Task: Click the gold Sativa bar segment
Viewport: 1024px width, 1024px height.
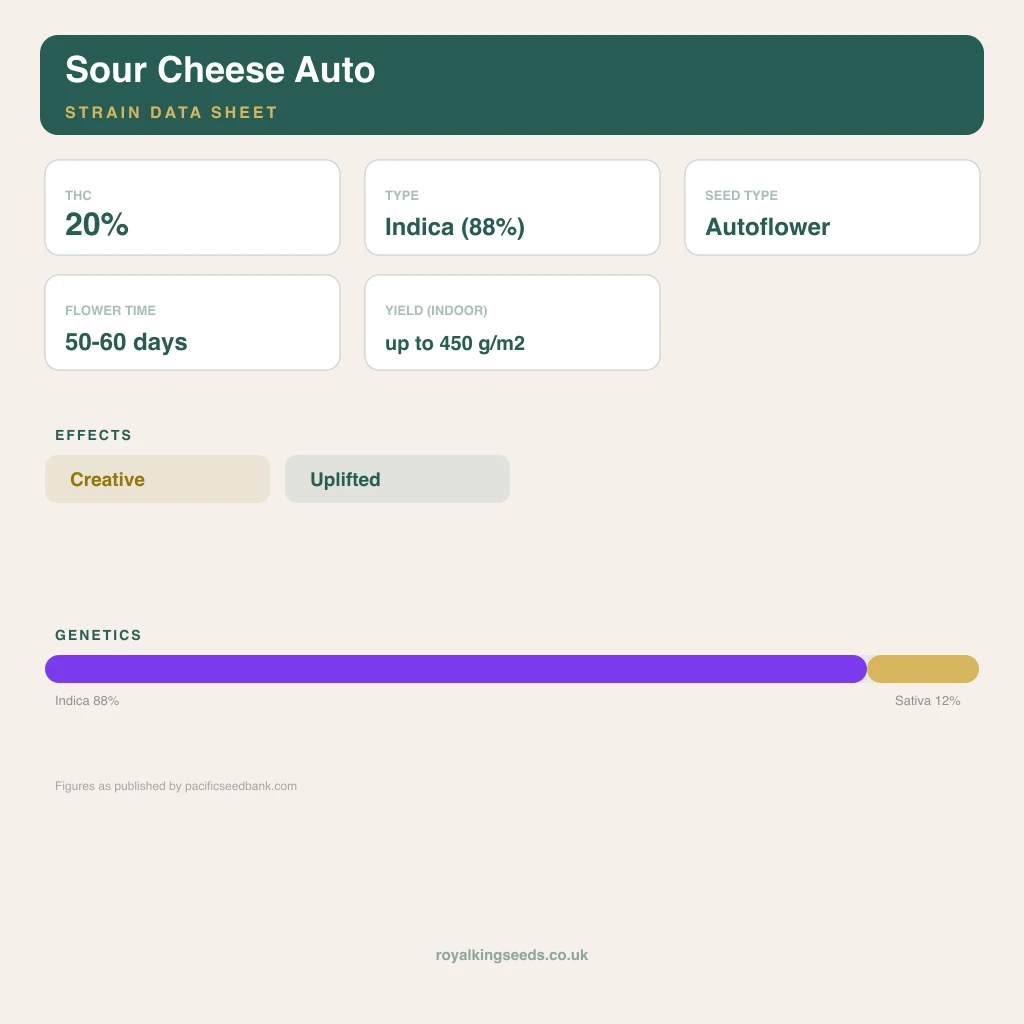Action: [923, 669]
